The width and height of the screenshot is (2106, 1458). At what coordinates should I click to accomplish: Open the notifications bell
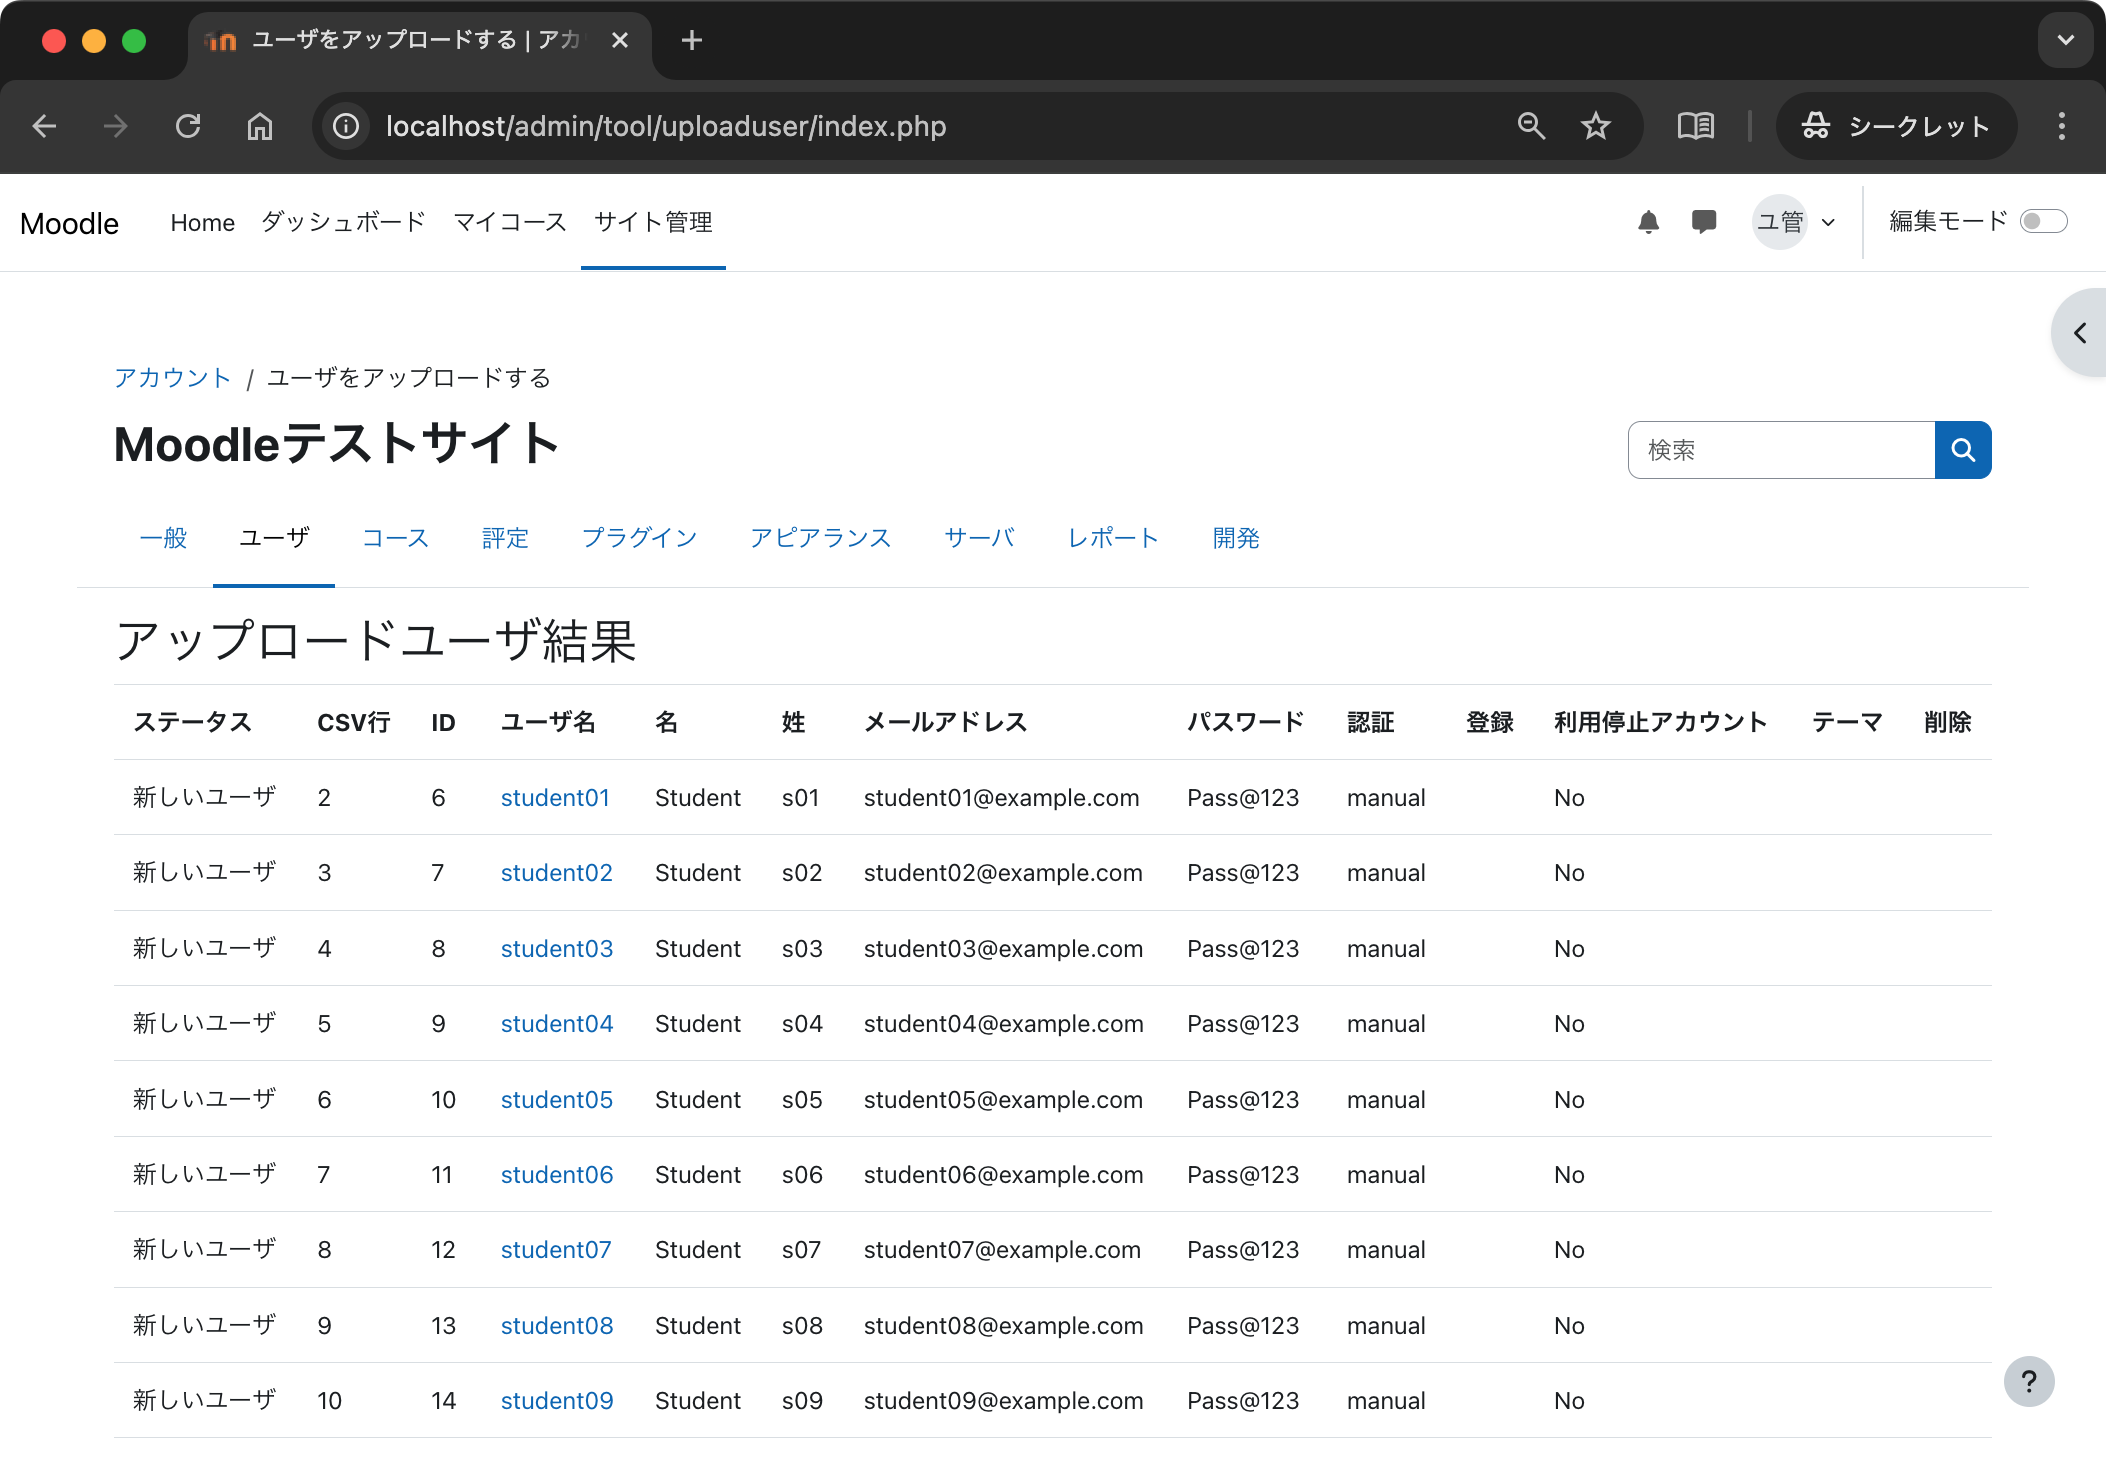tap(1648, 222)
